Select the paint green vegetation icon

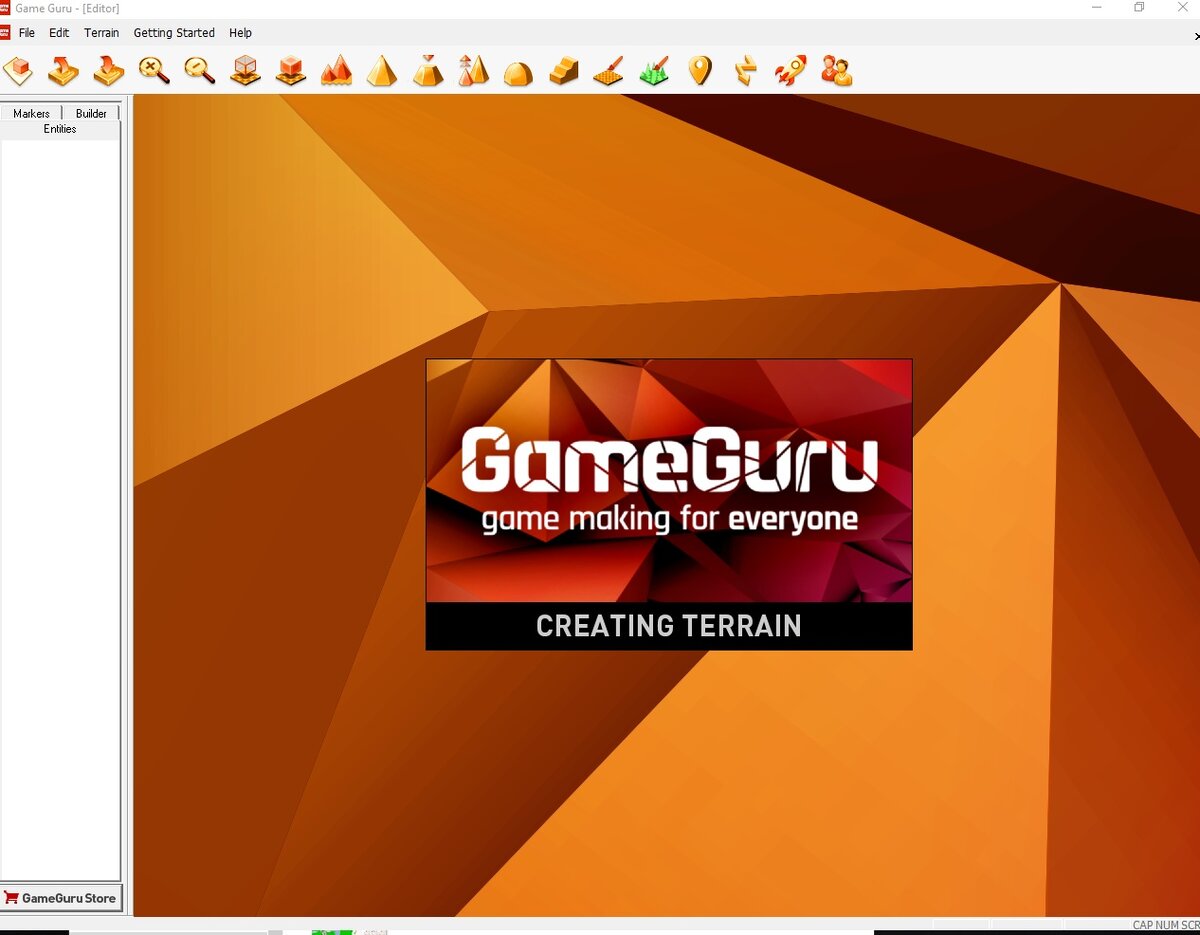pyautogui.click(x=654, y=71)
